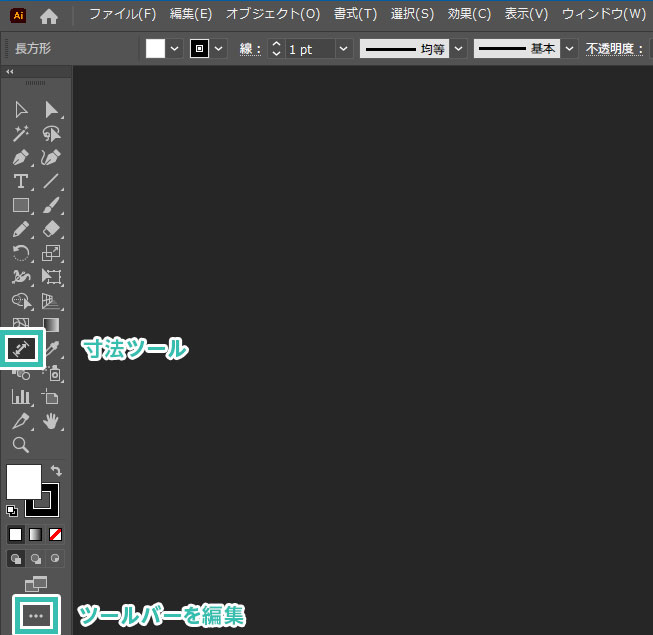
Task: Activate the Zoom tool
Action: tap(21, 445)
